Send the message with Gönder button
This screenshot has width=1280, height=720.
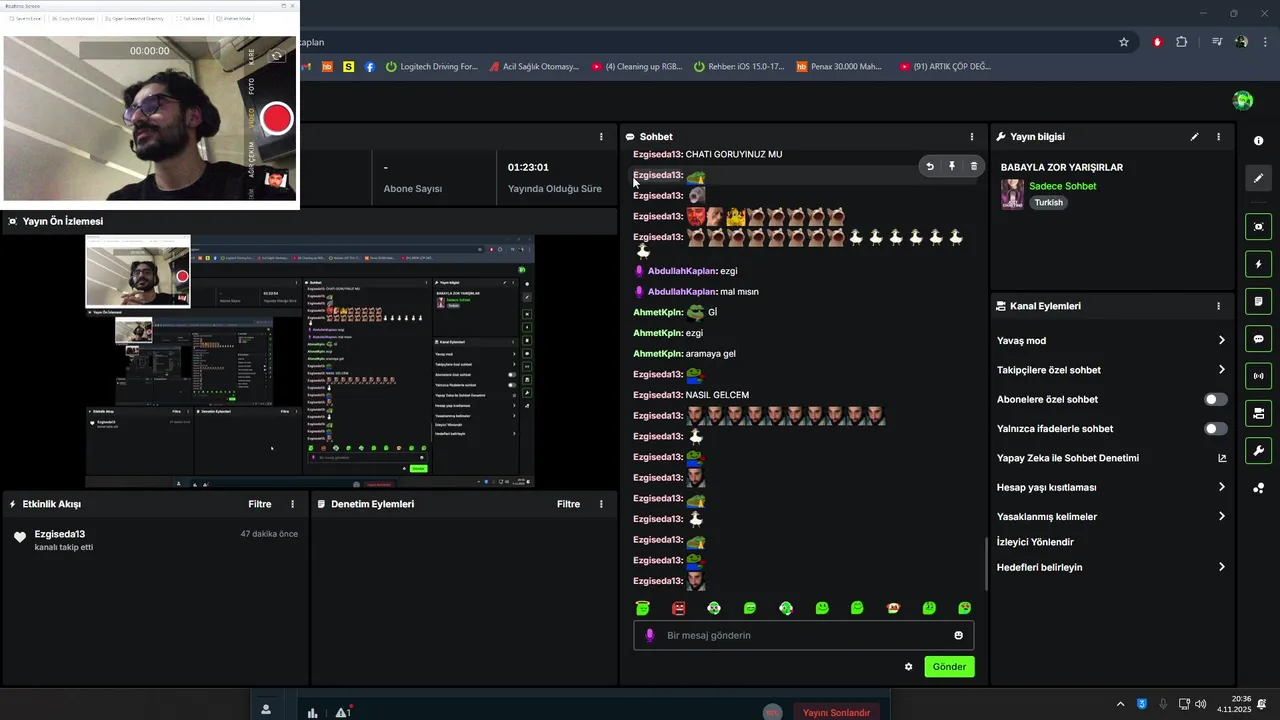(949, 667)
